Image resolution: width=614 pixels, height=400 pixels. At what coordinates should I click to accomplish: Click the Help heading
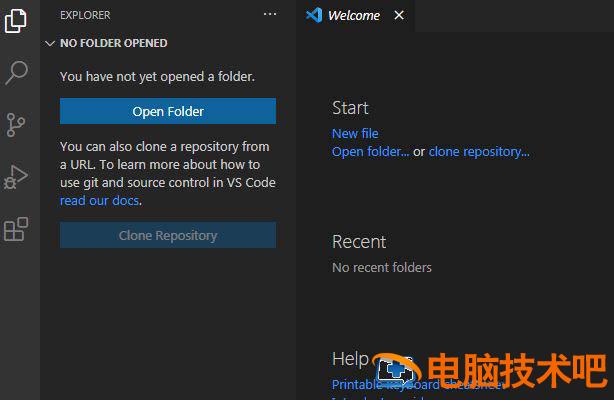[350, 359]
